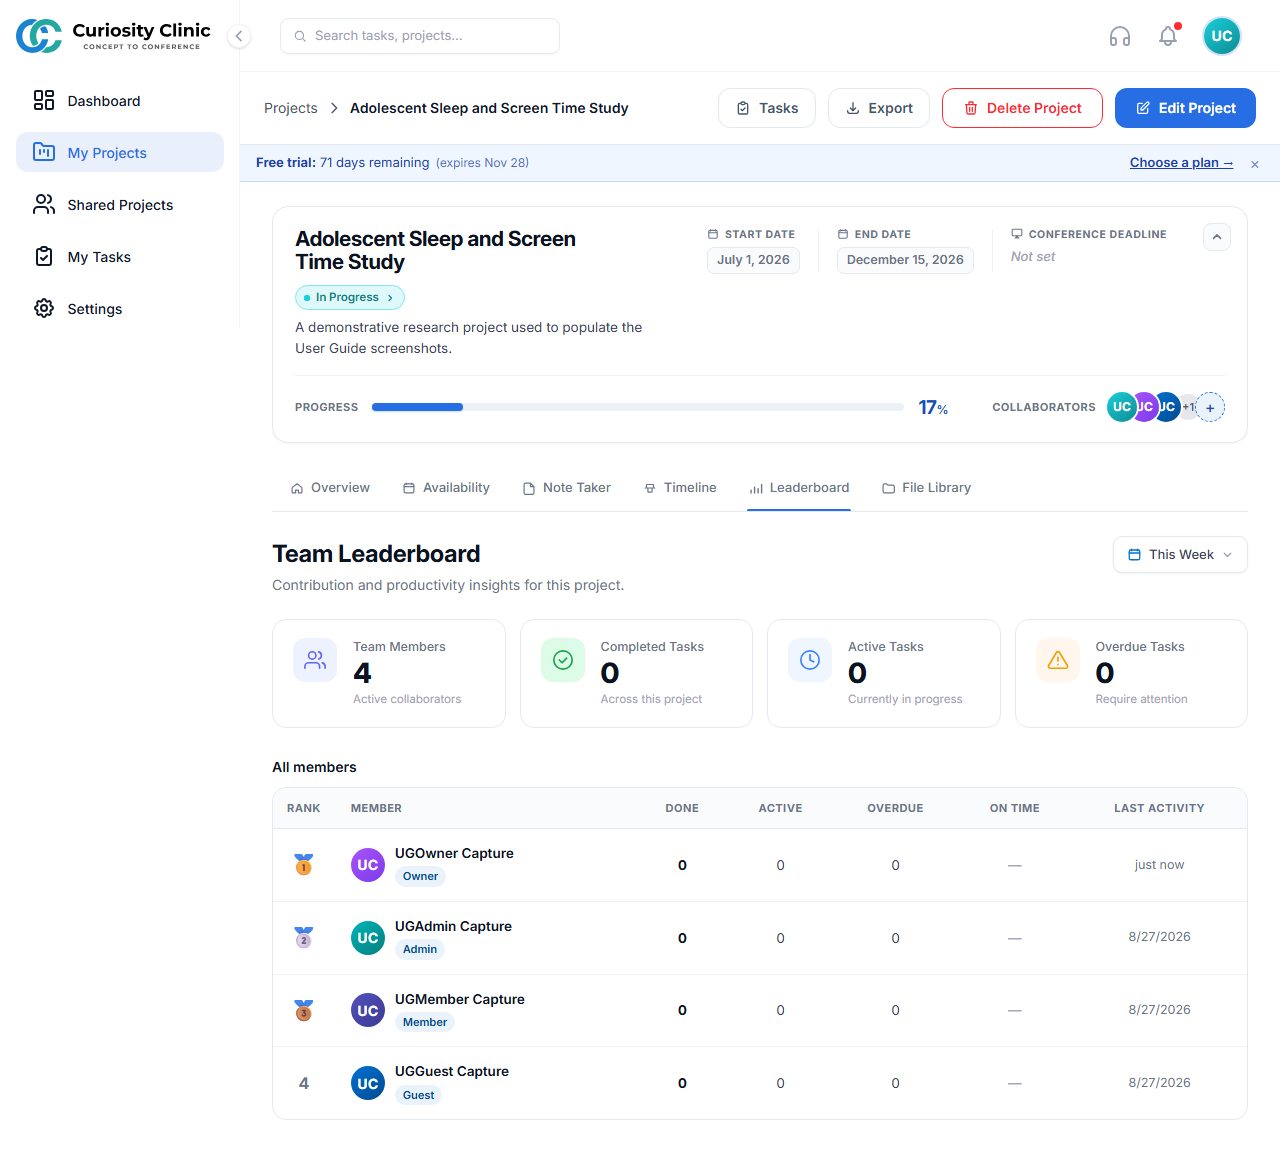Click the Team Members card icon
Screen dimensions: 1280x1160
pos(315,660)
